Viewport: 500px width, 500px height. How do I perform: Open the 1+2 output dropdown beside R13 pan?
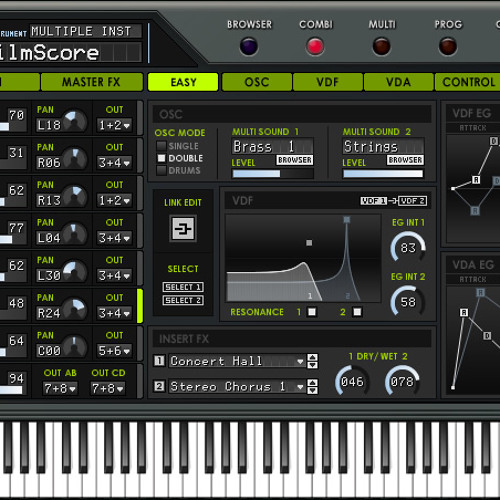[114, 201]
